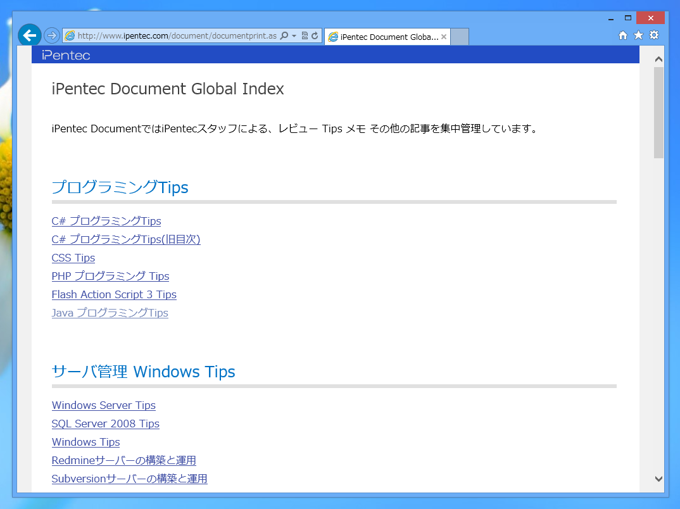
Task: Click the iPentec Document Global Index title
Action: [x=167, y=89]
